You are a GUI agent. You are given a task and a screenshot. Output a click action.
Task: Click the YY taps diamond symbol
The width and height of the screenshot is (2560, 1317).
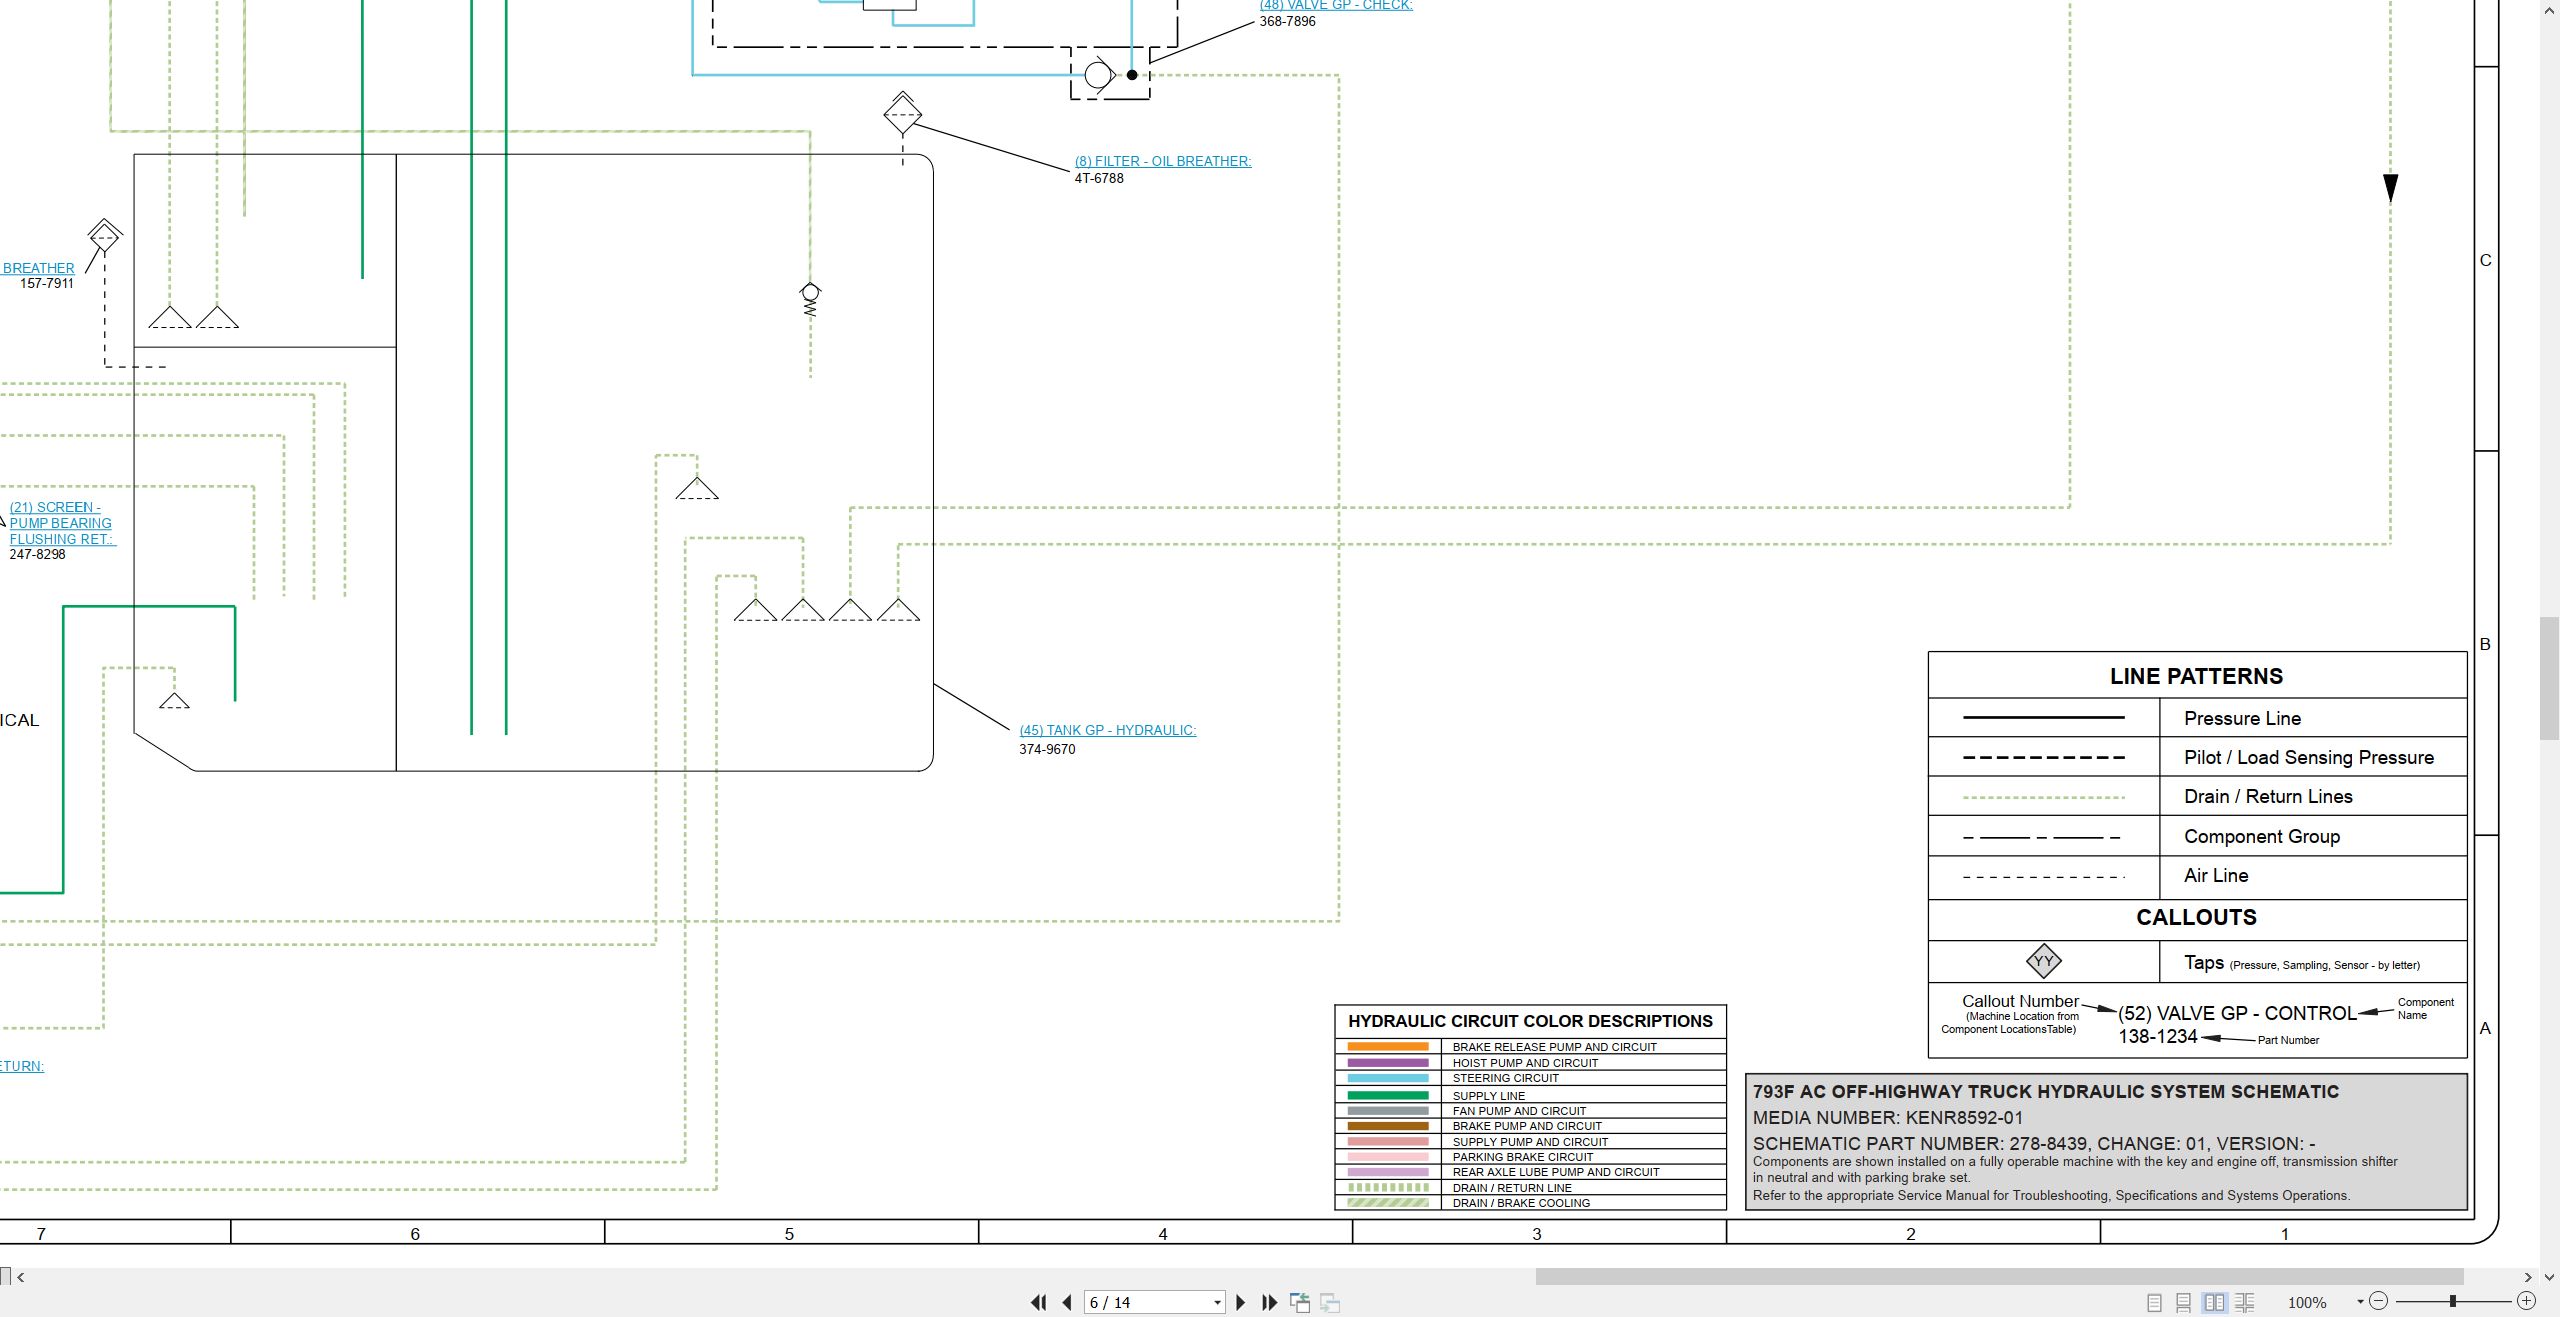(x=2043, y=961)
